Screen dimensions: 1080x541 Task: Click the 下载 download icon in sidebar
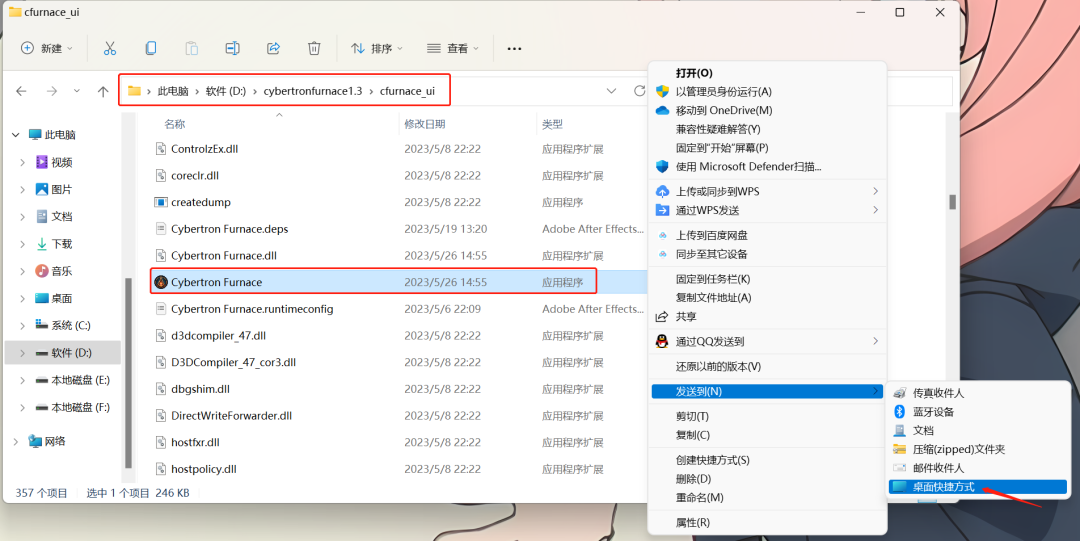41,243
